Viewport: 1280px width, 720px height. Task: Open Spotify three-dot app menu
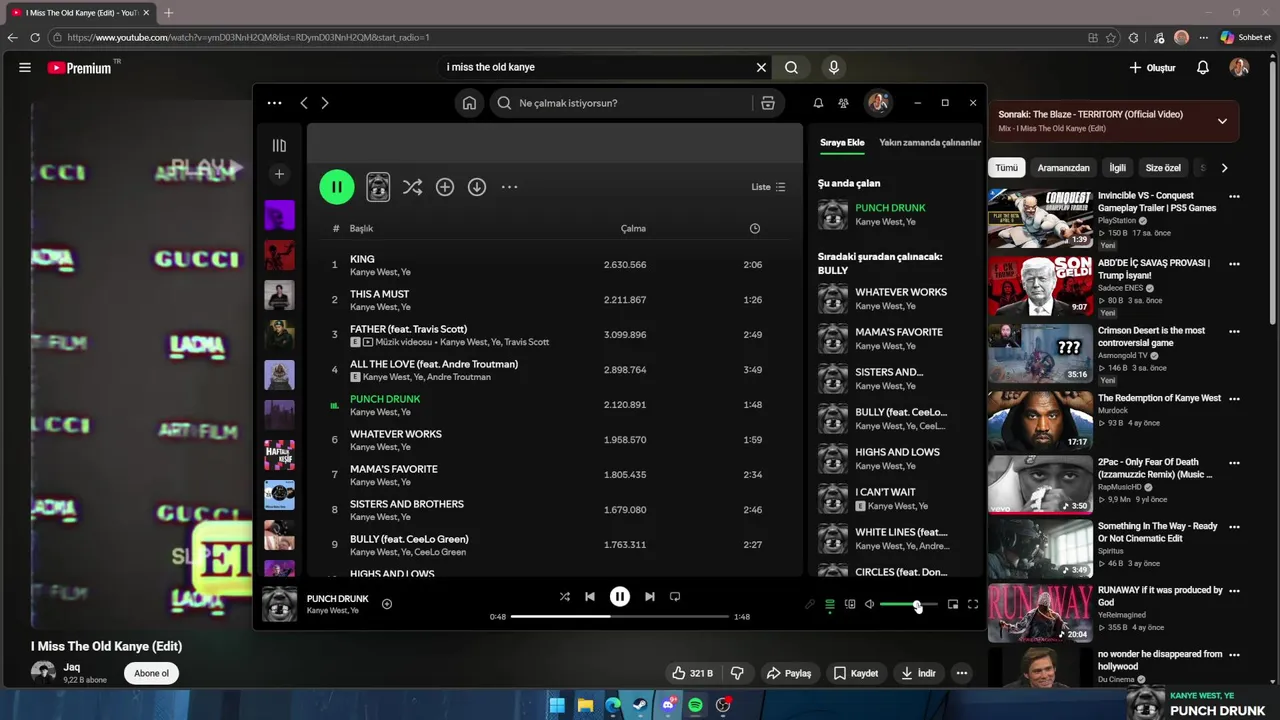coord(274,103)
